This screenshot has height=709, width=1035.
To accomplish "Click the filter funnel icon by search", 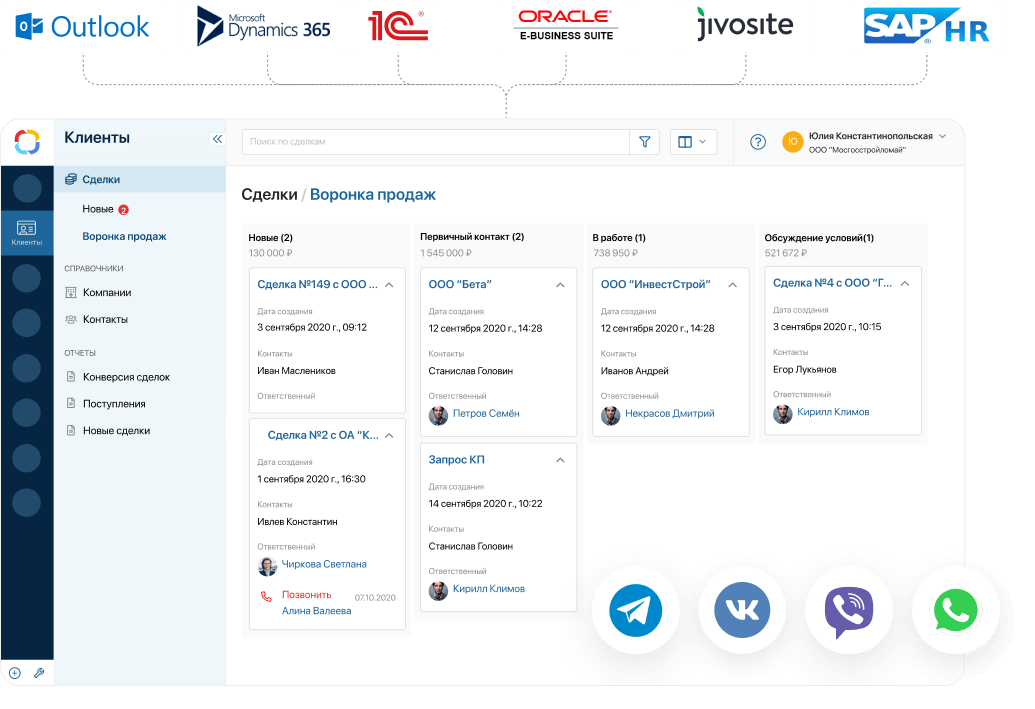I will pyautogui.click(x=644, y=142).
